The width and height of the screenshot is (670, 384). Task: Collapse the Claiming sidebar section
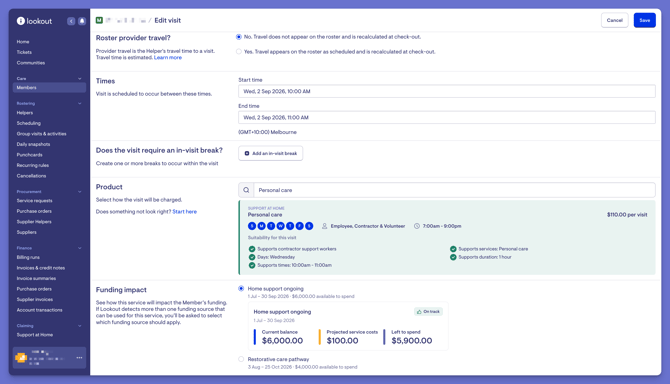pos(79,326)
